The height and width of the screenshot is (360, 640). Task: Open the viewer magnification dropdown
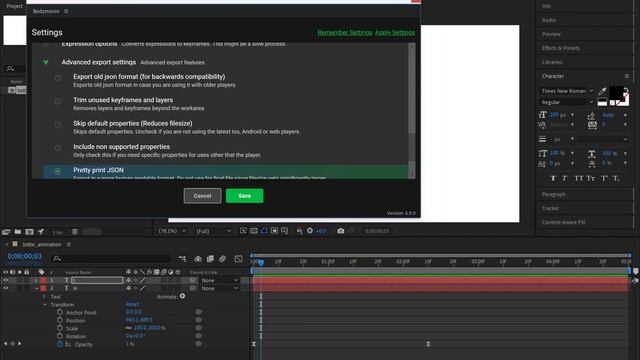(172, 231)
